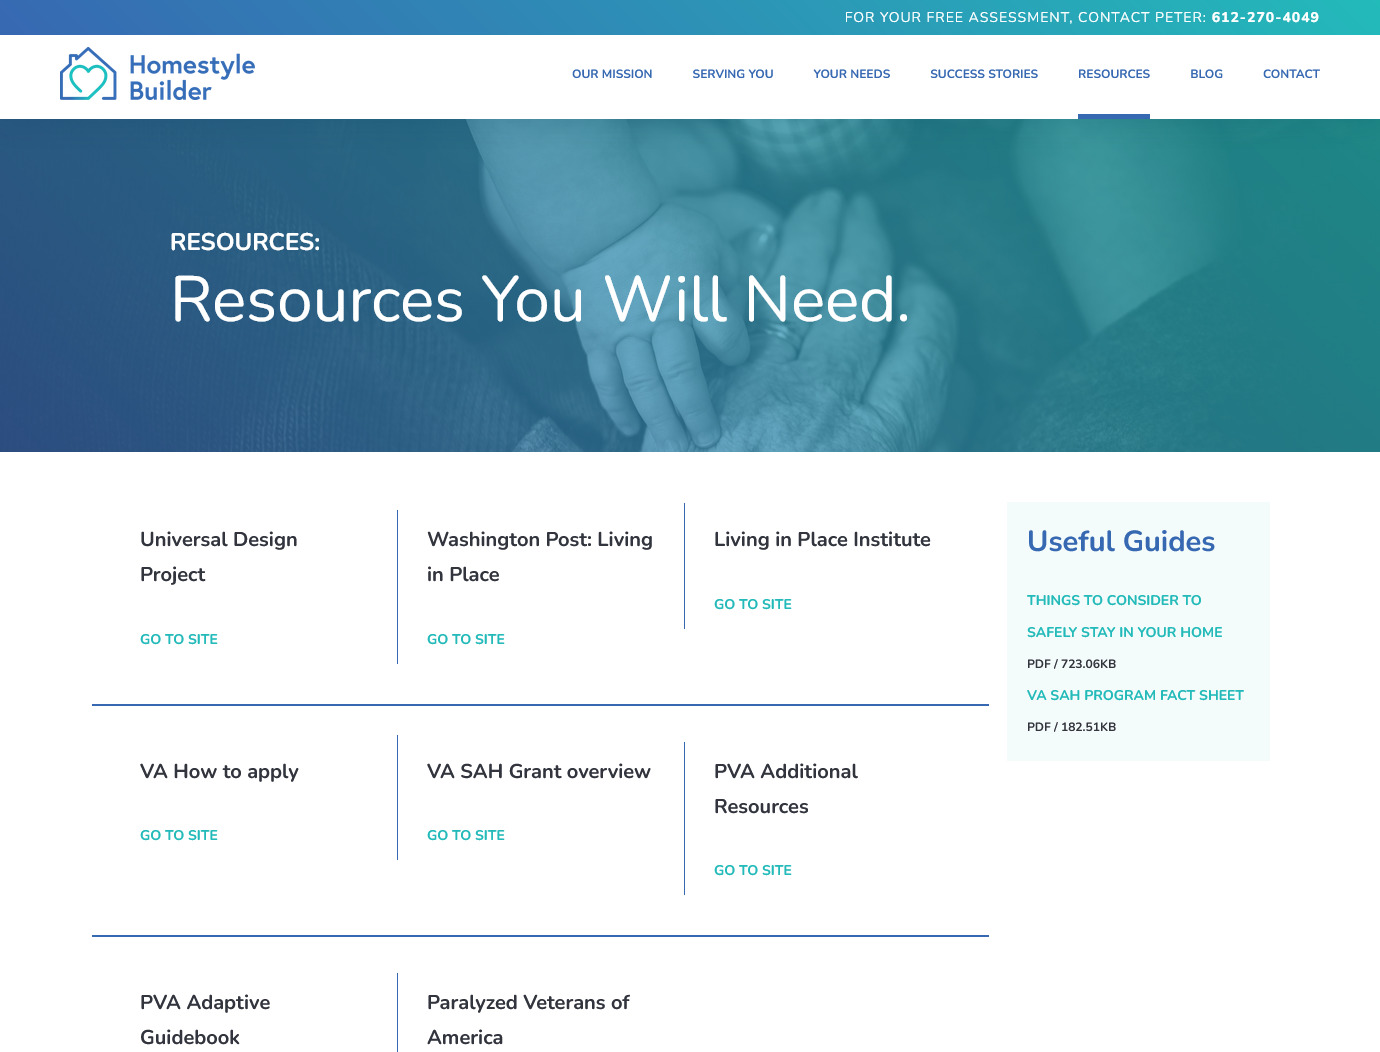Click Go To Site under Universal Design Project
1380x1052 pixels.
(179, 639)
